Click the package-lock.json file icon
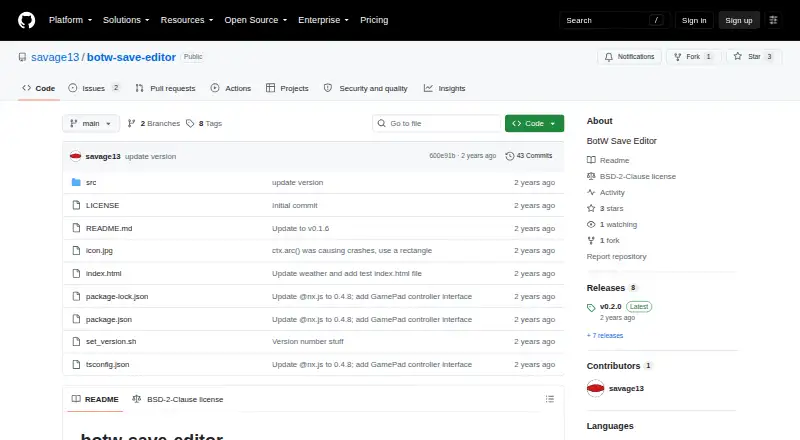The image size is (800, 440). point(76,297)
